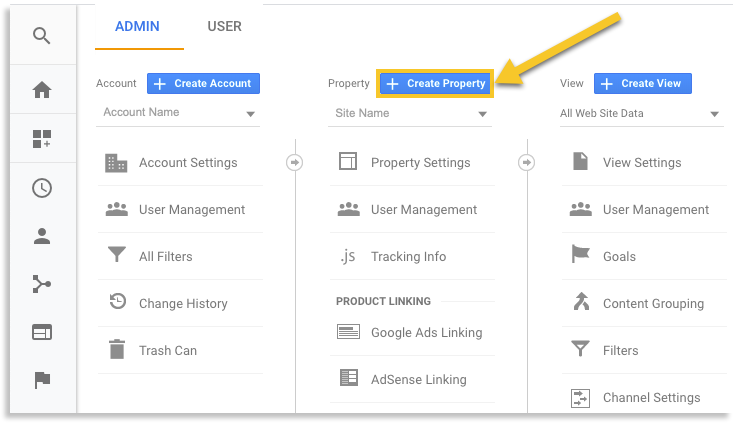Open Acquisition branching-arrows icon in sidebar
The width and height of the screenshot is (737, 423).
coord(41,285)
